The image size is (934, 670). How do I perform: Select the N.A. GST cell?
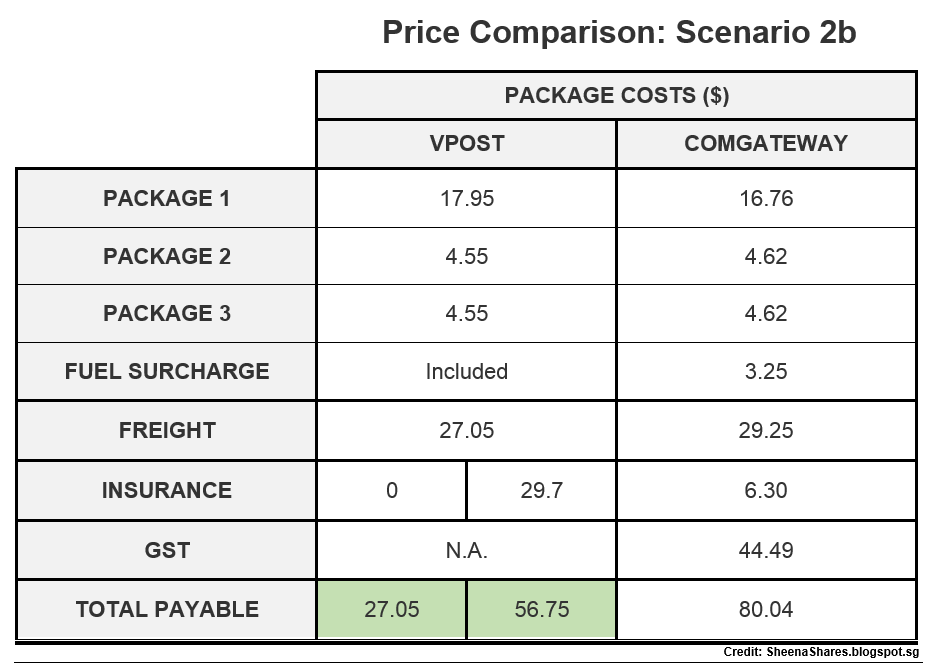pos(466,550)
